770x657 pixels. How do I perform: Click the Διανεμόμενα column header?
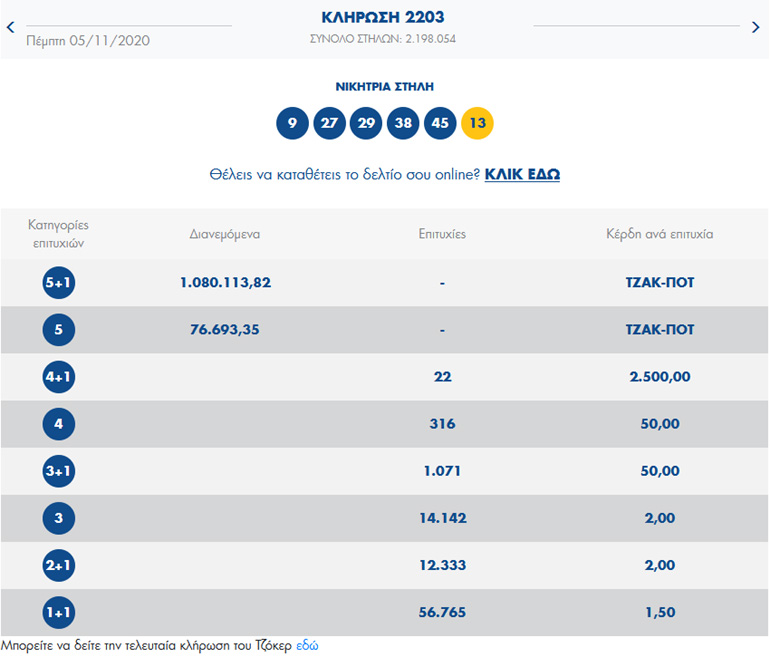pyautogui.click(x=225, y=234)
